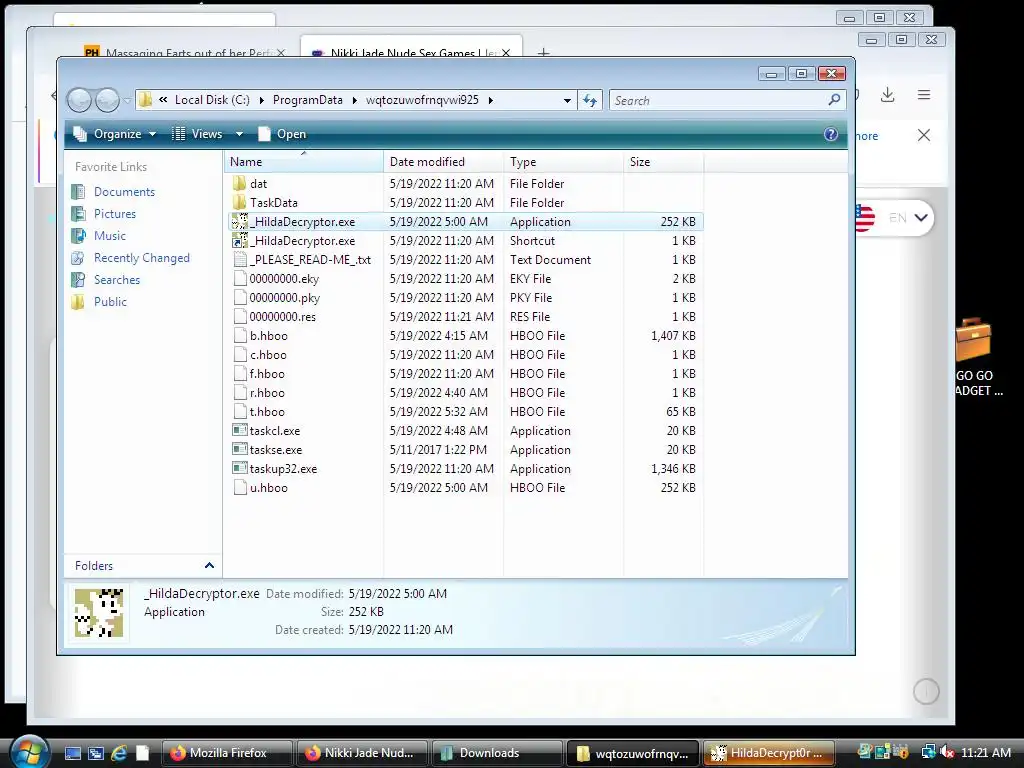
Task: Switch to HildaDecrypt0r taskbar button
Action: pyautogui.click(x=769, y=753)
